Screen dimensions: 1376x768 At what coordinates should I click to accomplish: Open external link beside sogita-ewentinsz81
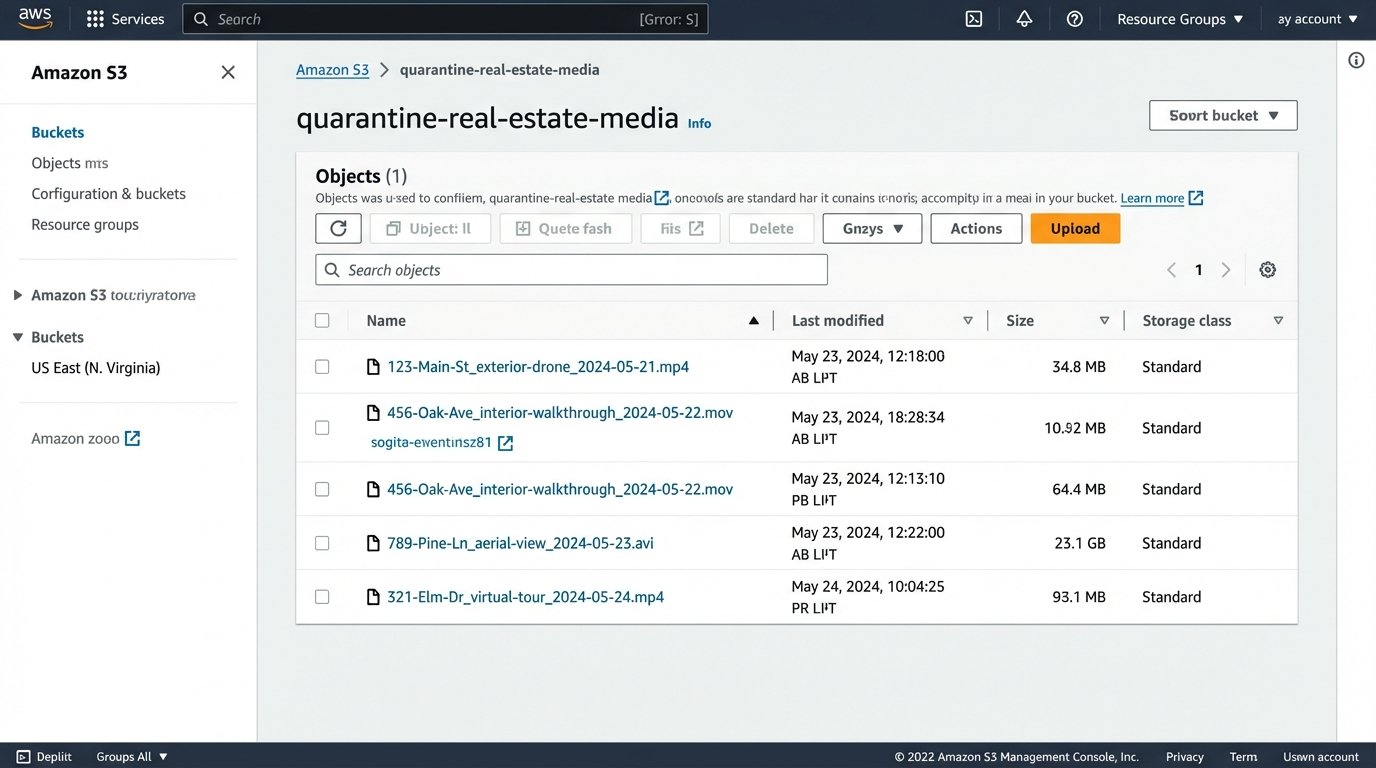(x=505, y=442)
